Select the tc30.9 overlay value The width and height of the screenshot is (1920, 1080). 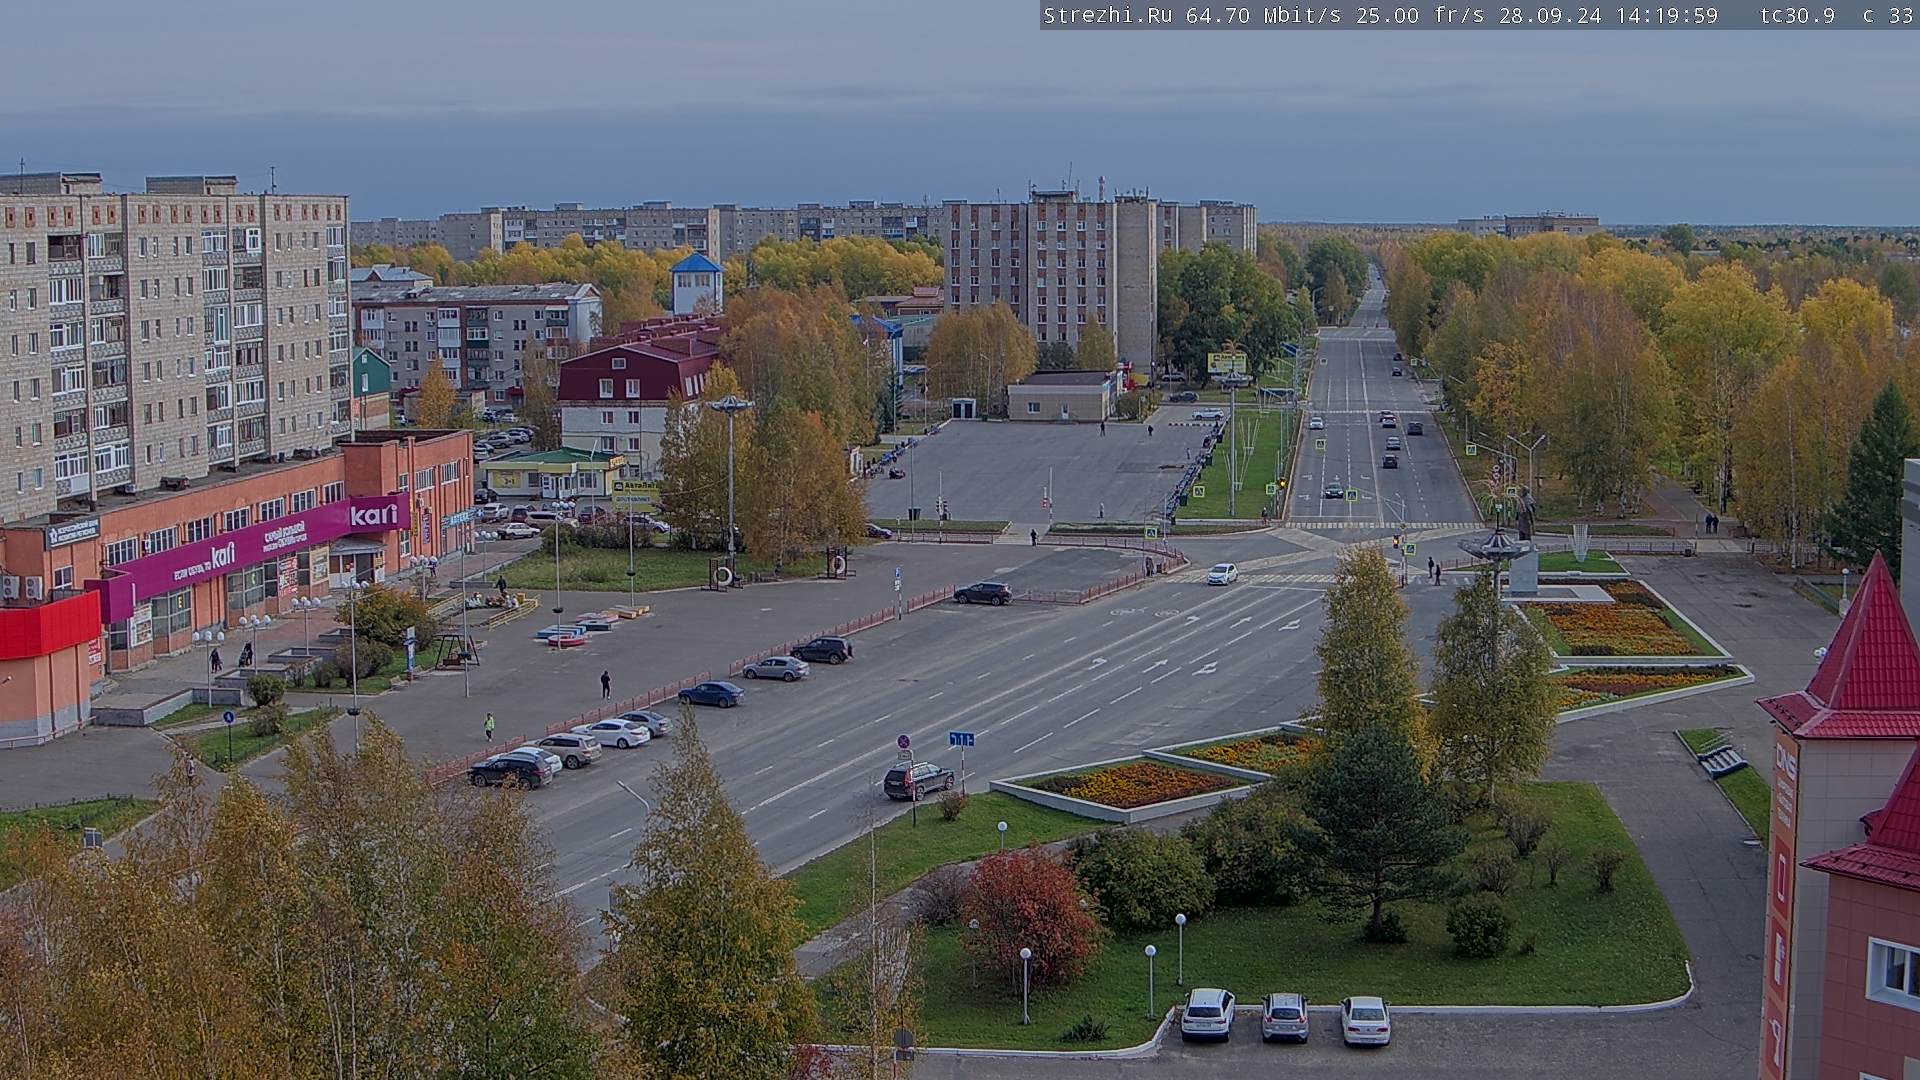pos(1797,15)
